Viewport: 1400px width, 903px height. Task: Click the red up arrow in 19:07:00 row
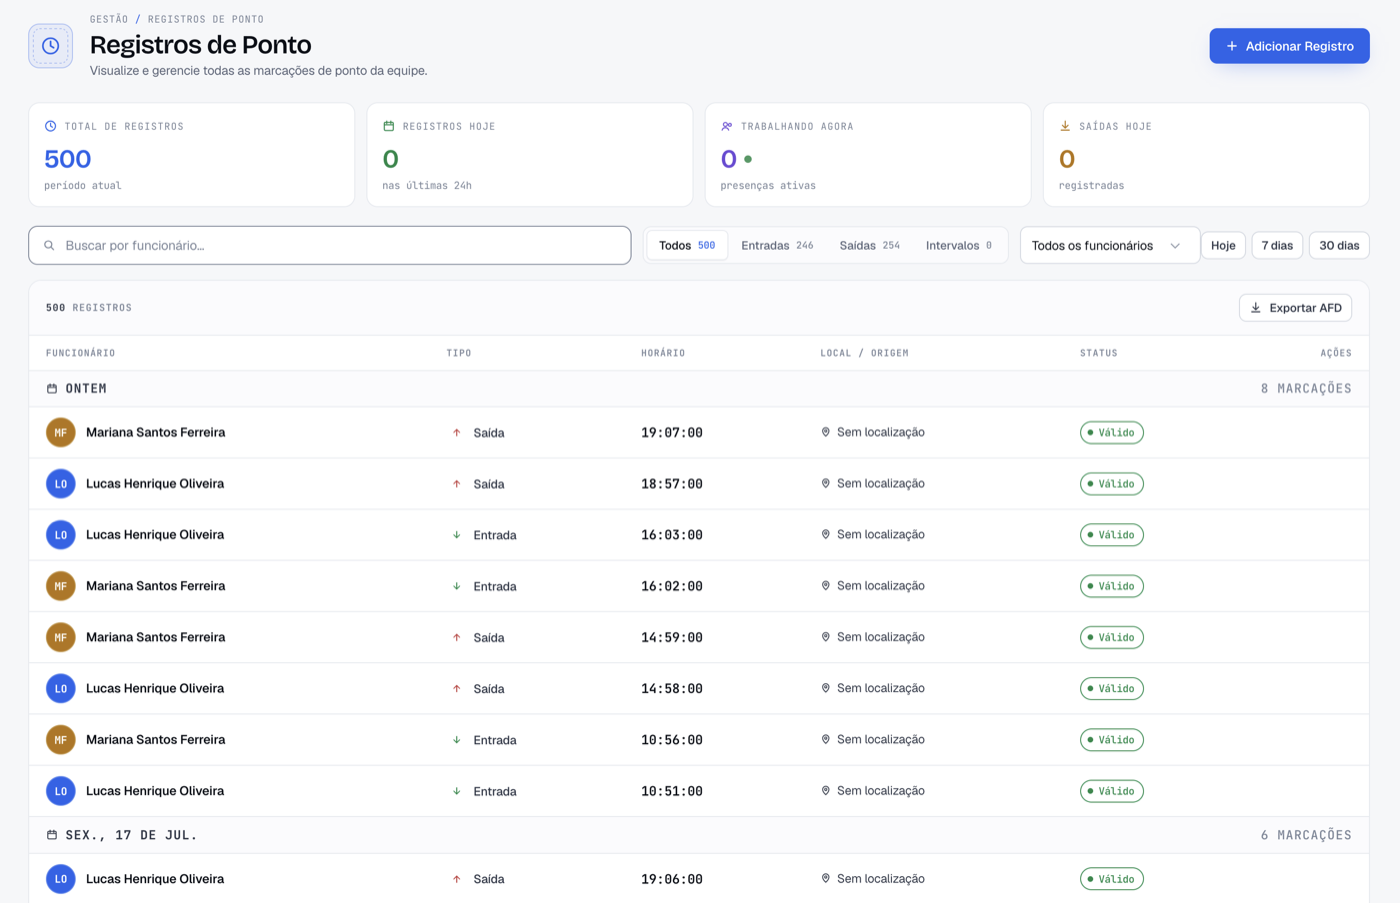(457, 432)
